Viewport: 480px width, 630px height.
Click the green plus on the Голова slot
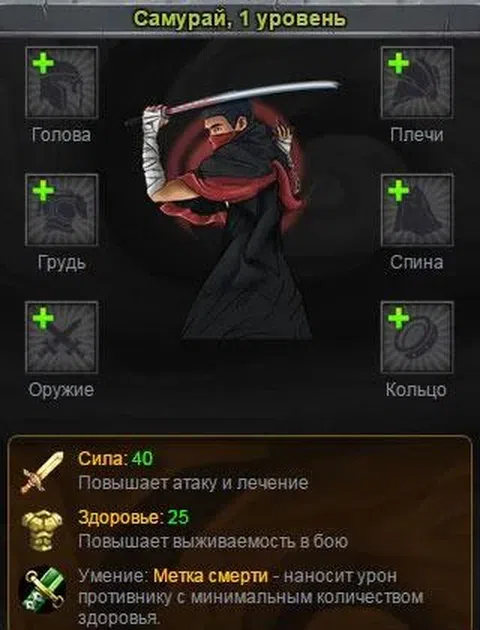pos(43,65)
